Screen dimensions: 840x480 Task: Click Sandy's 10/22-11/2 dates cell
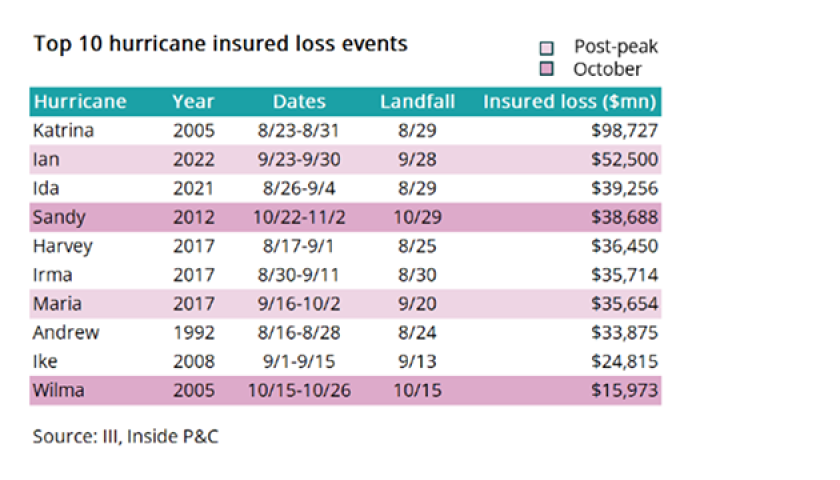click(x=299, y=217)
